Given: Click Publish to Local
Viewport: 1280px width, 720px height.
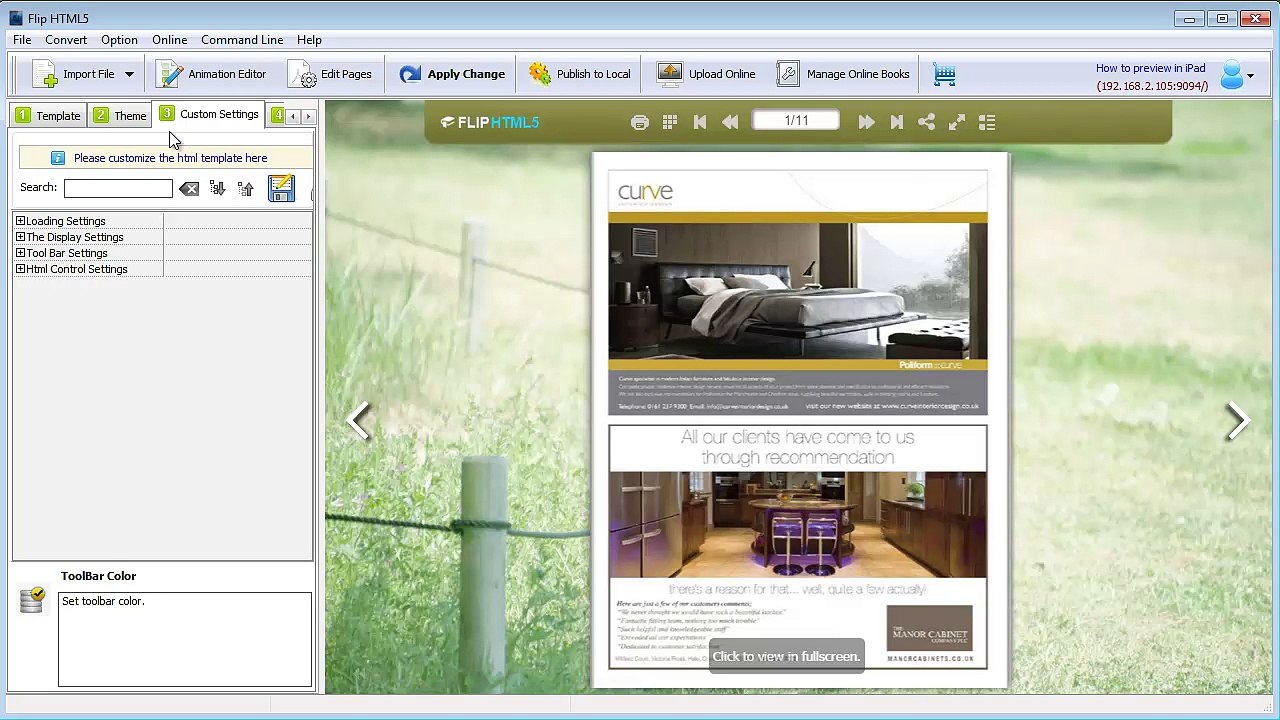Looking at the screenshot, I should pos(580,74).
